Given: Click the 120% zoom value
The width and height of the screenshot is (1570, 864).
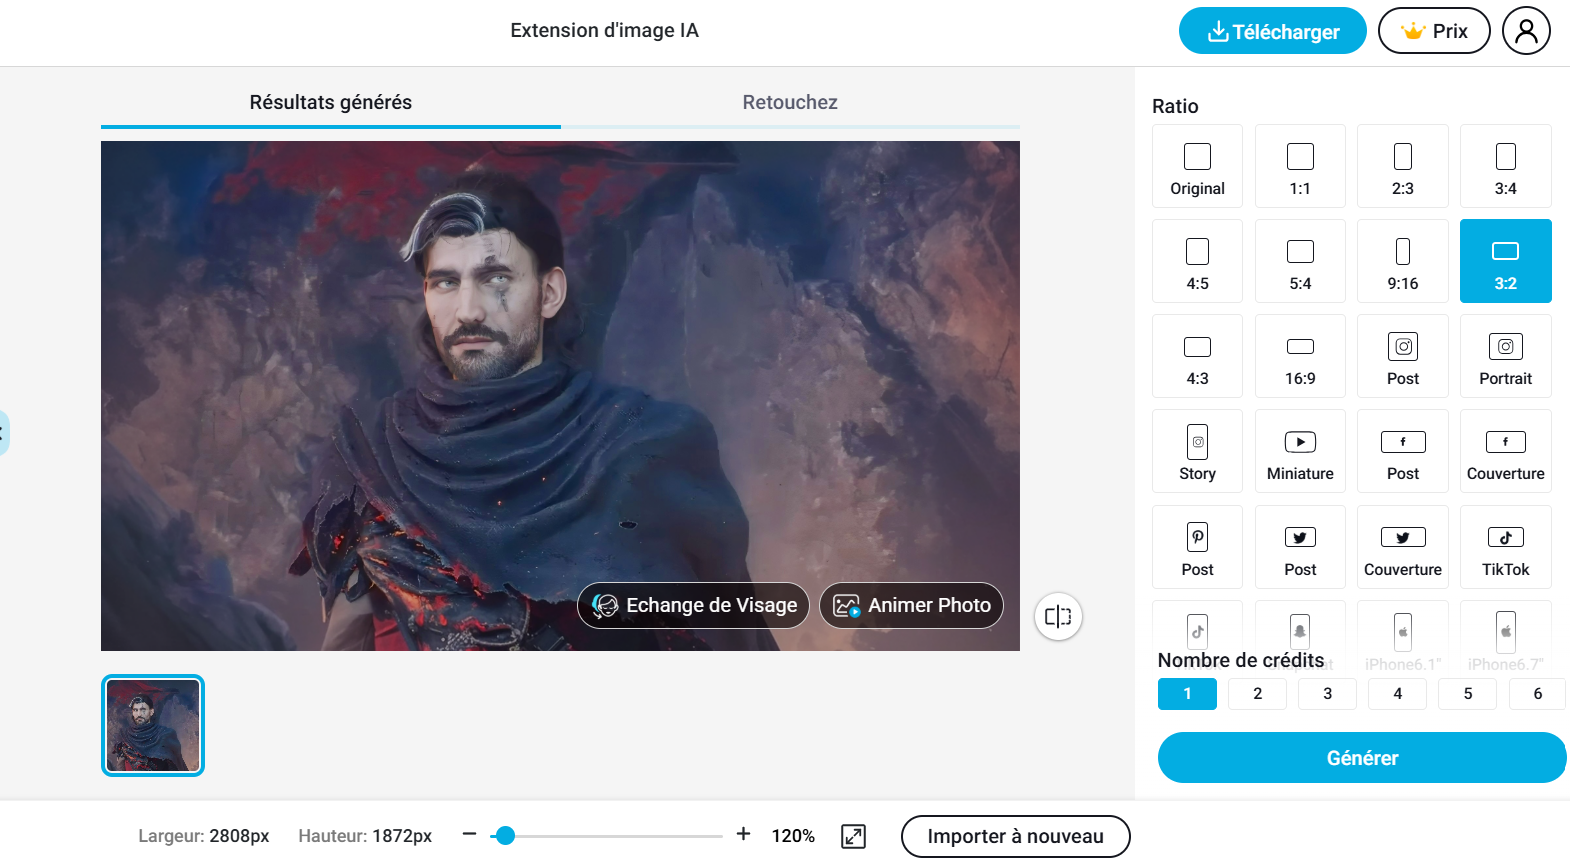Looking at the screenshot, I should (x=793, y=836).
